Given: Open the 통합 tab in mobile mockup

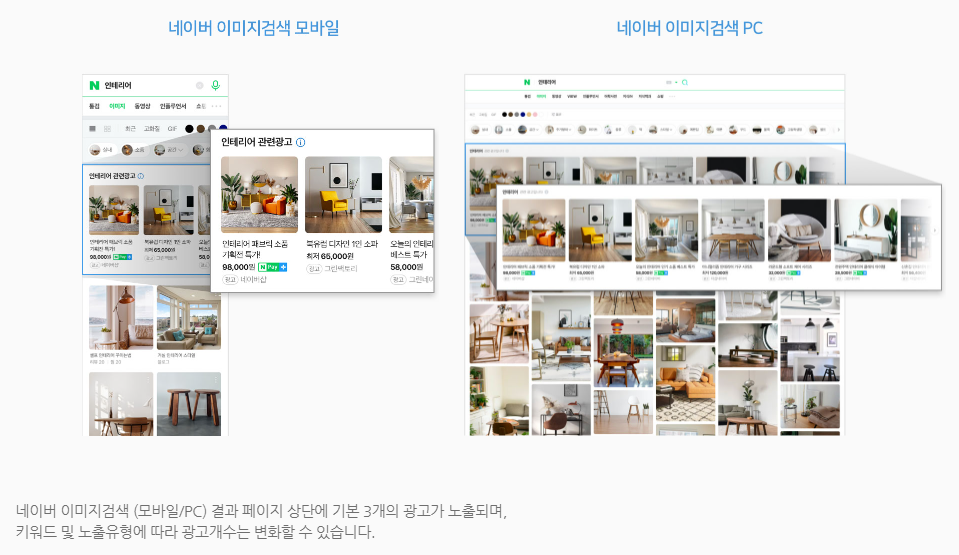Looking at the screenshot, I should pyautogui.click(x=94, y=106).
